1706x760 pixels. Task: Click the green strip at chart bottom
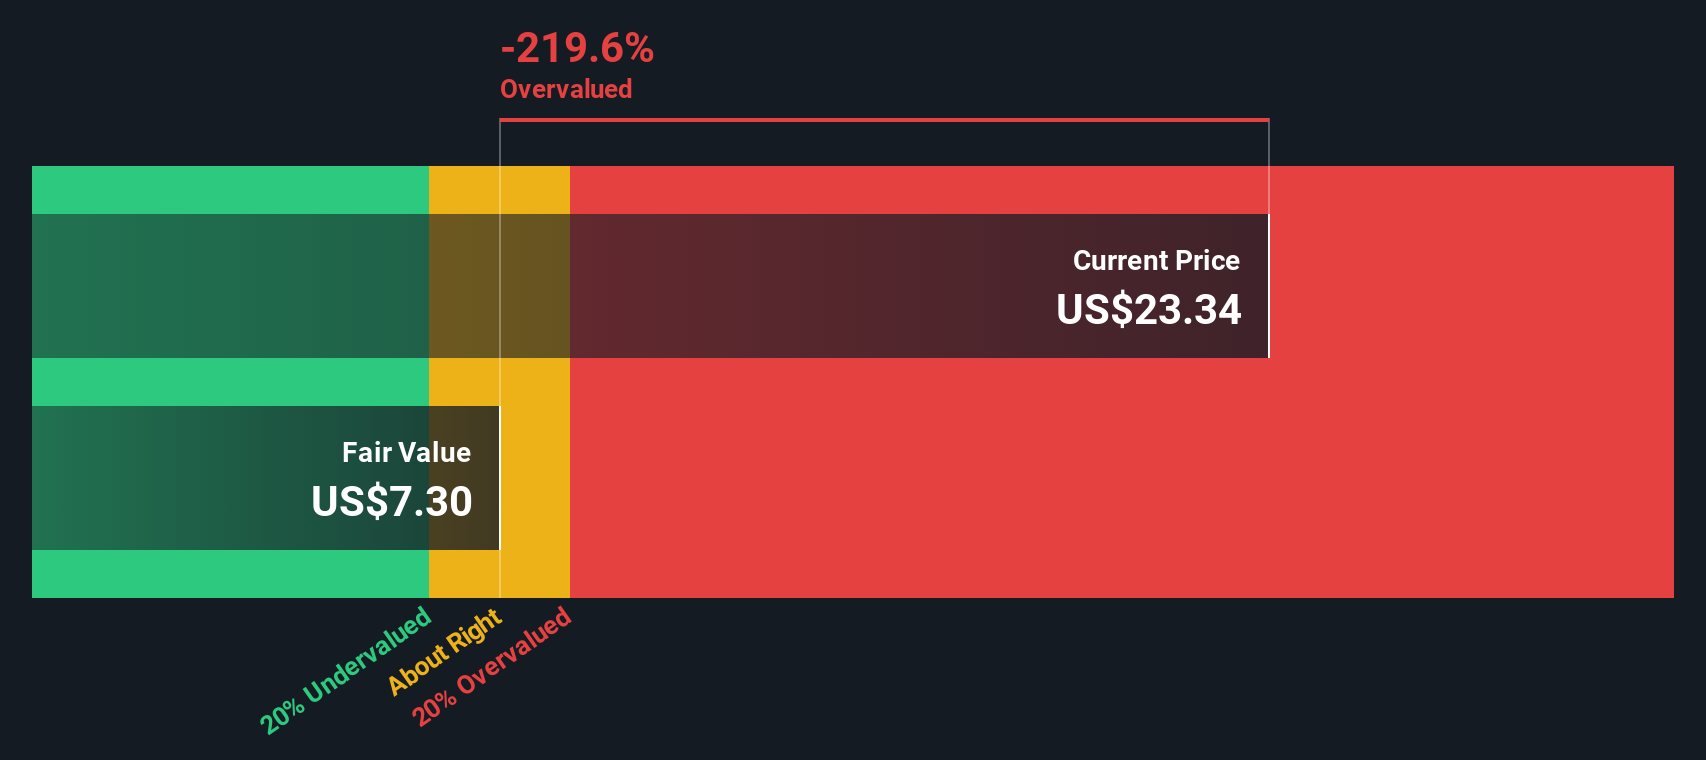tap(230, 574)
